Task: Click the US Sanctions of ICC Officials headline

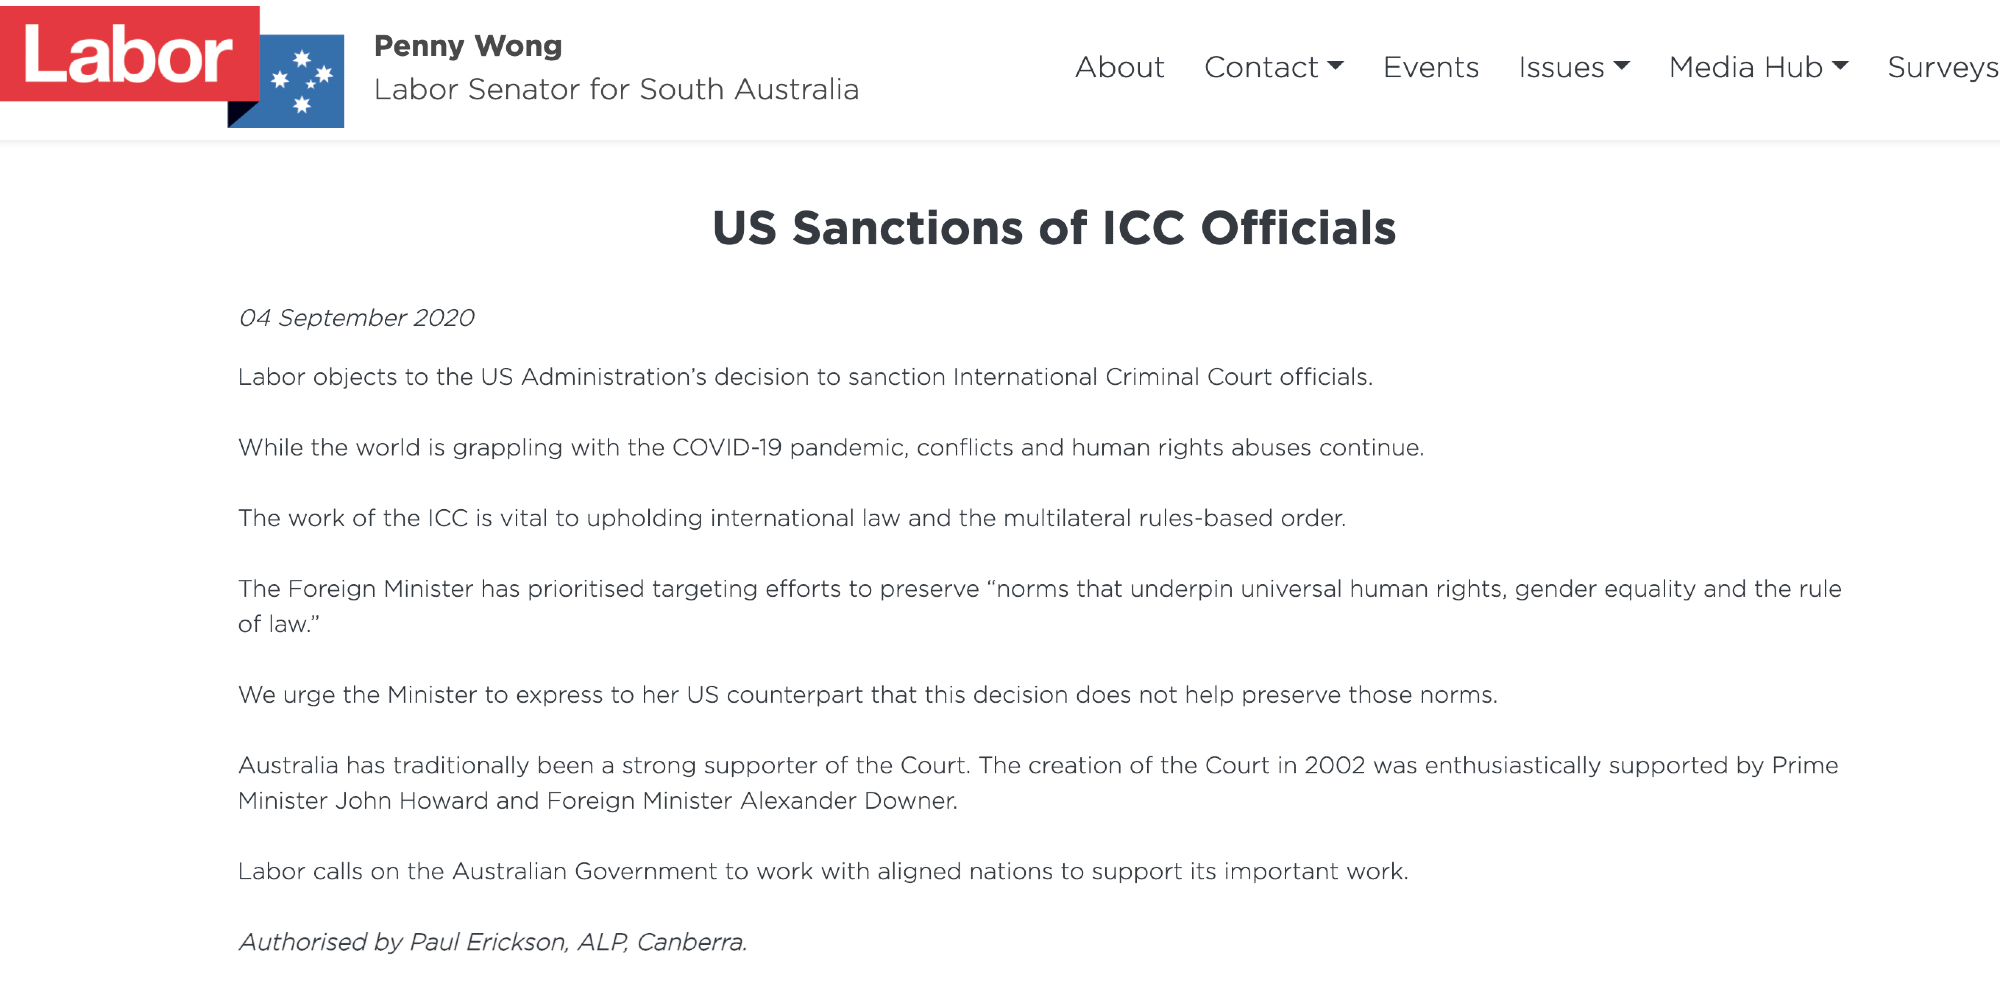Action: point(1054,228)
